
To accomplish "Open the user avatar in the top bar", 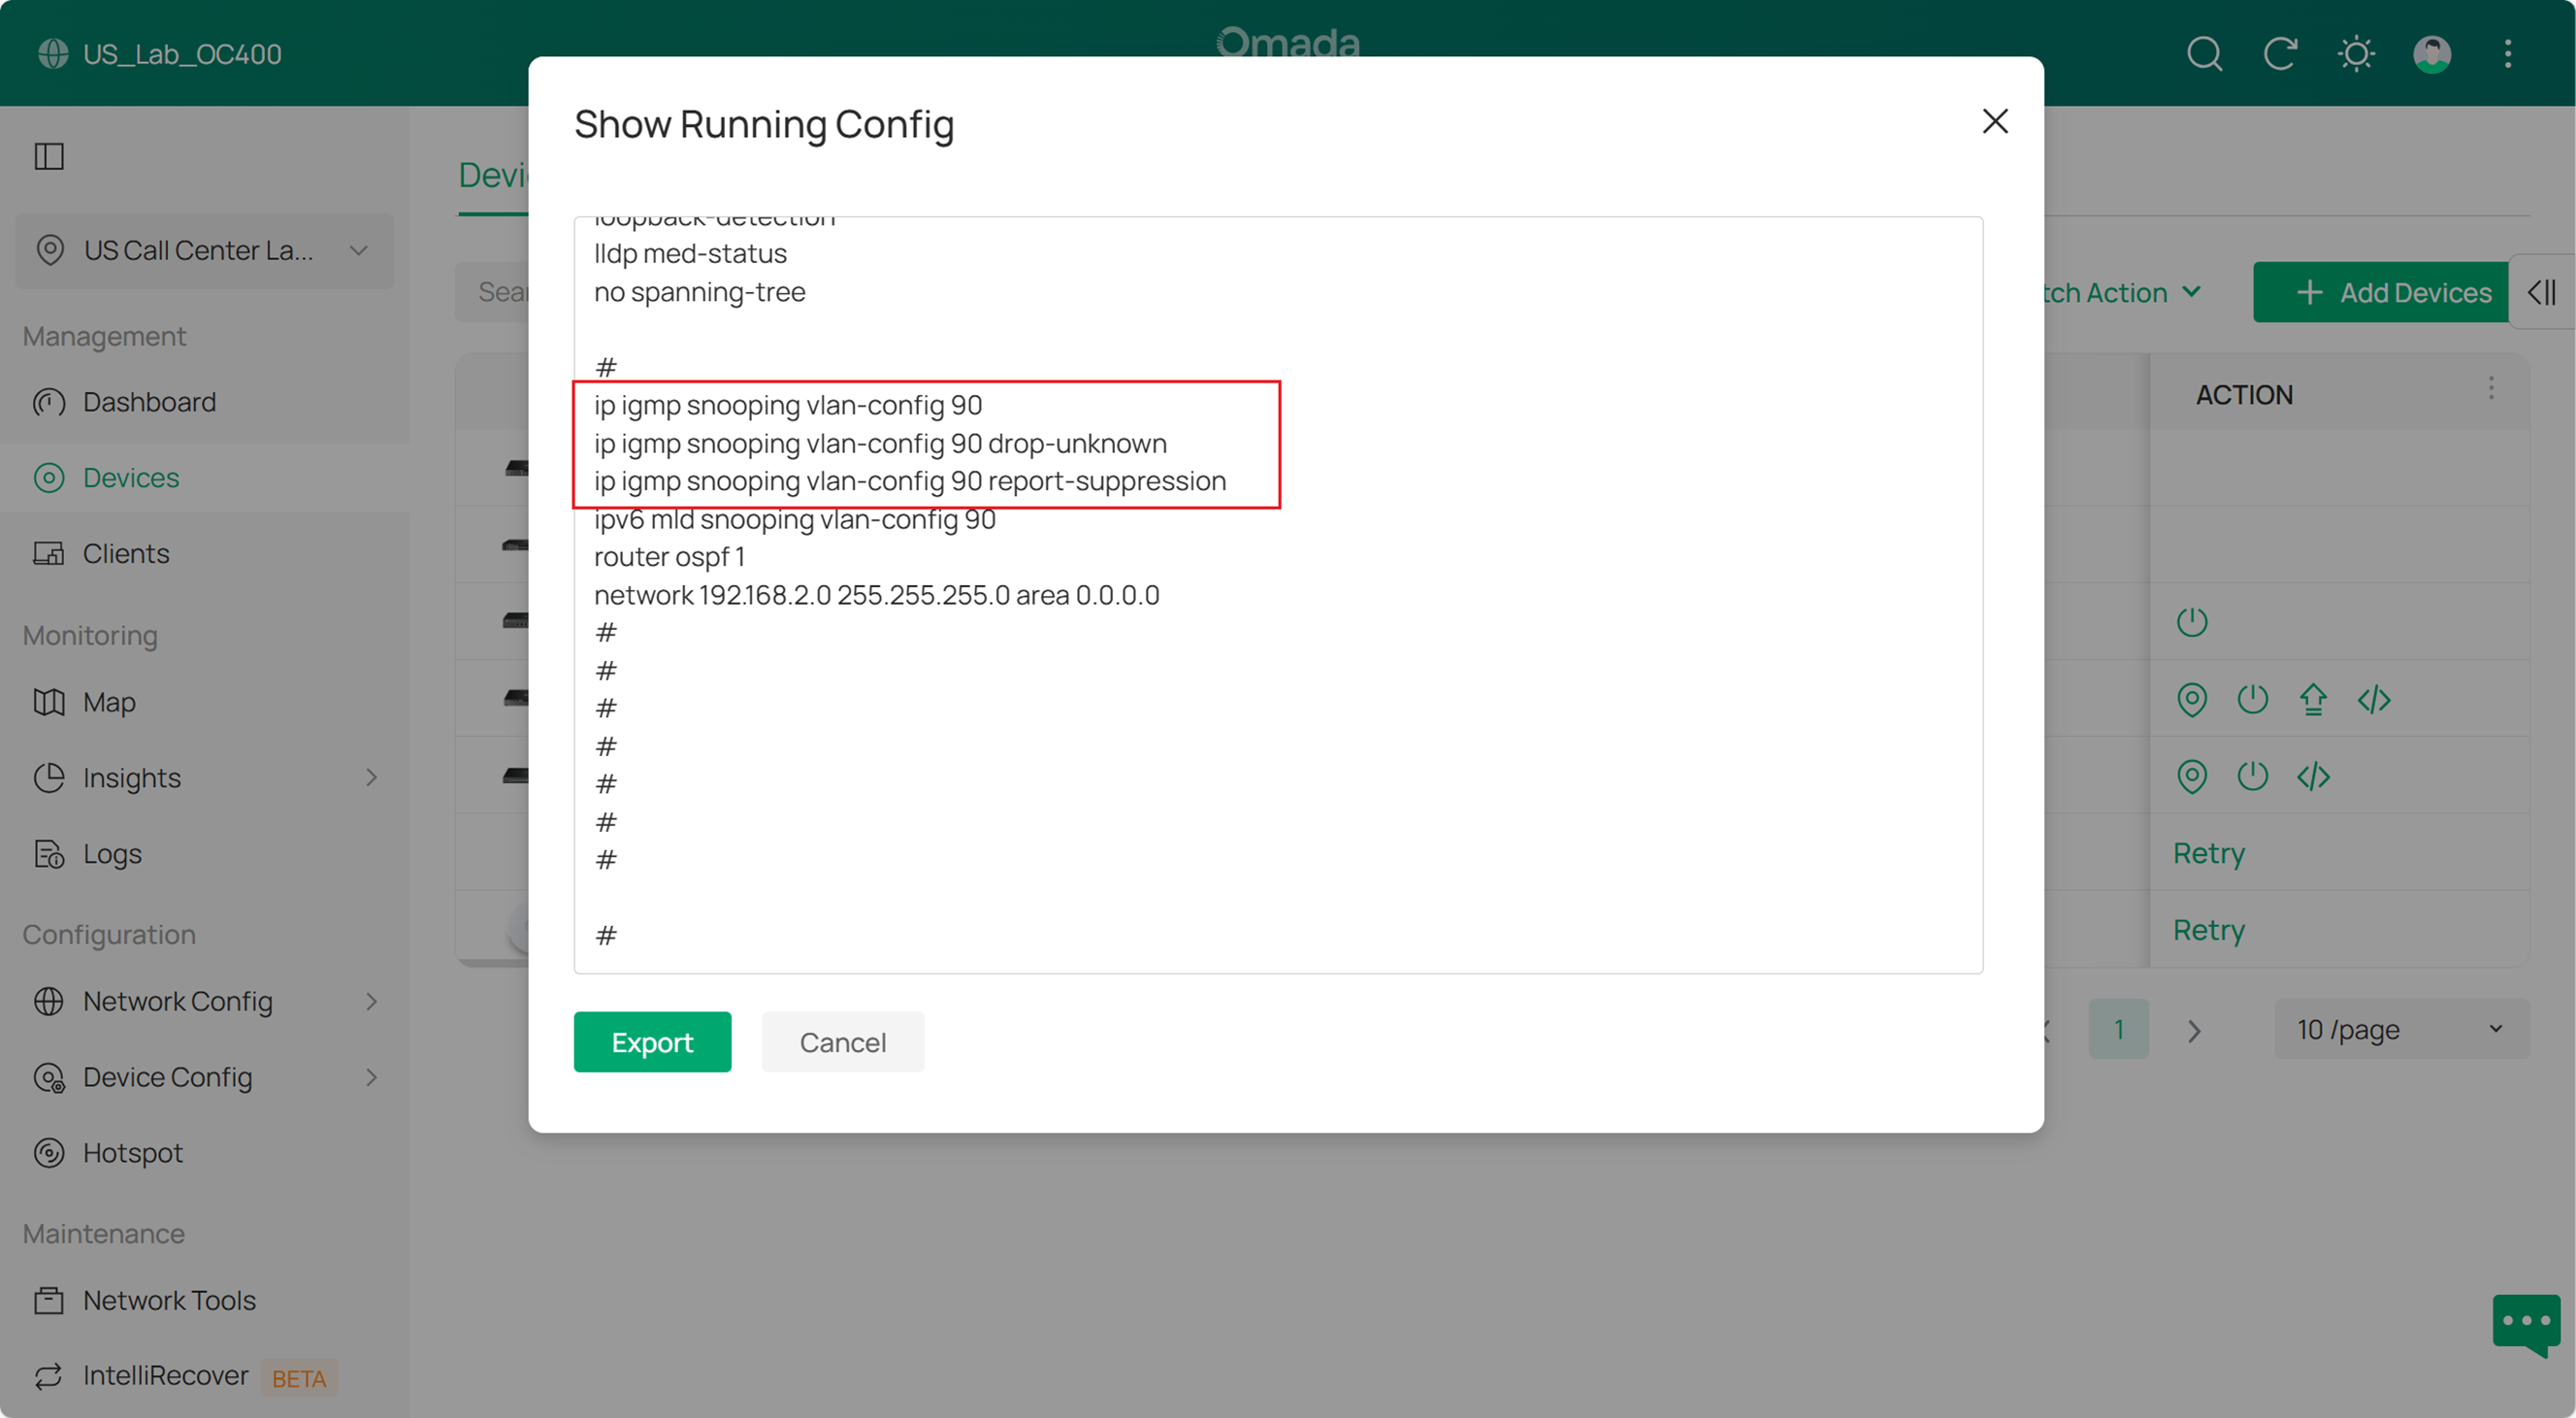I will (2432, 54).
